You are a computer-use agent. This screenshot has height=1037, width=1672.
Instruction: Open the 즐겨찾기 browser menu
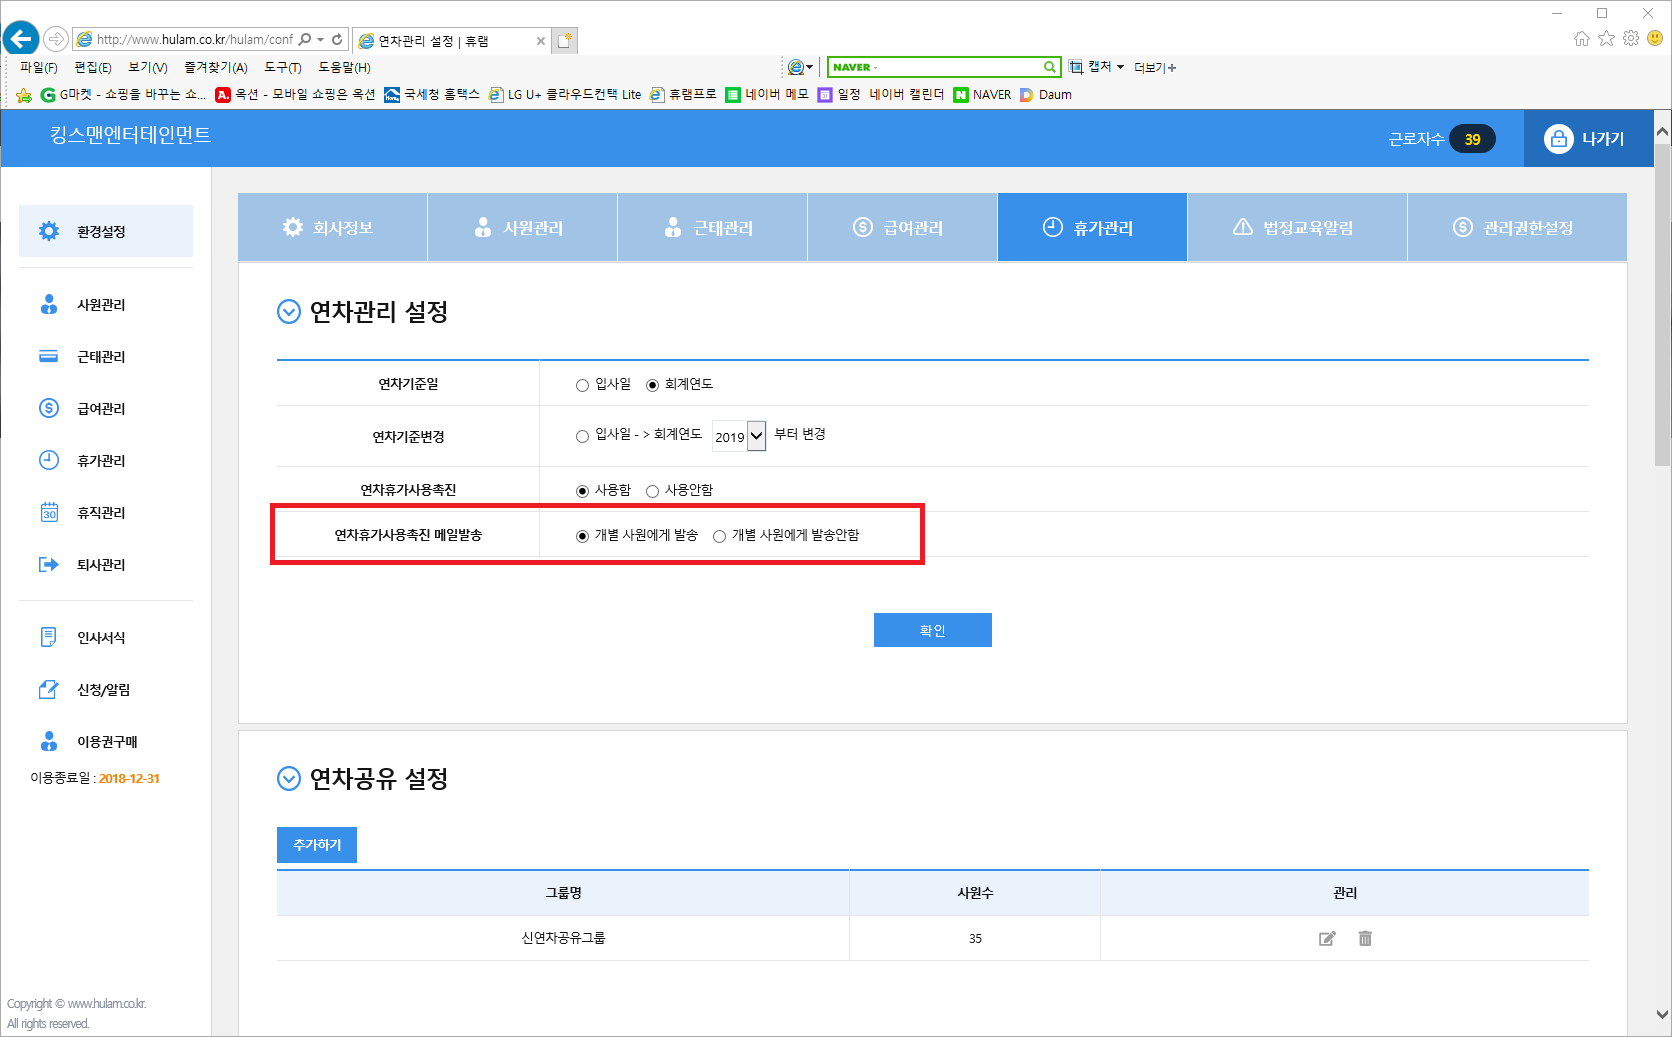click(215, 67)
